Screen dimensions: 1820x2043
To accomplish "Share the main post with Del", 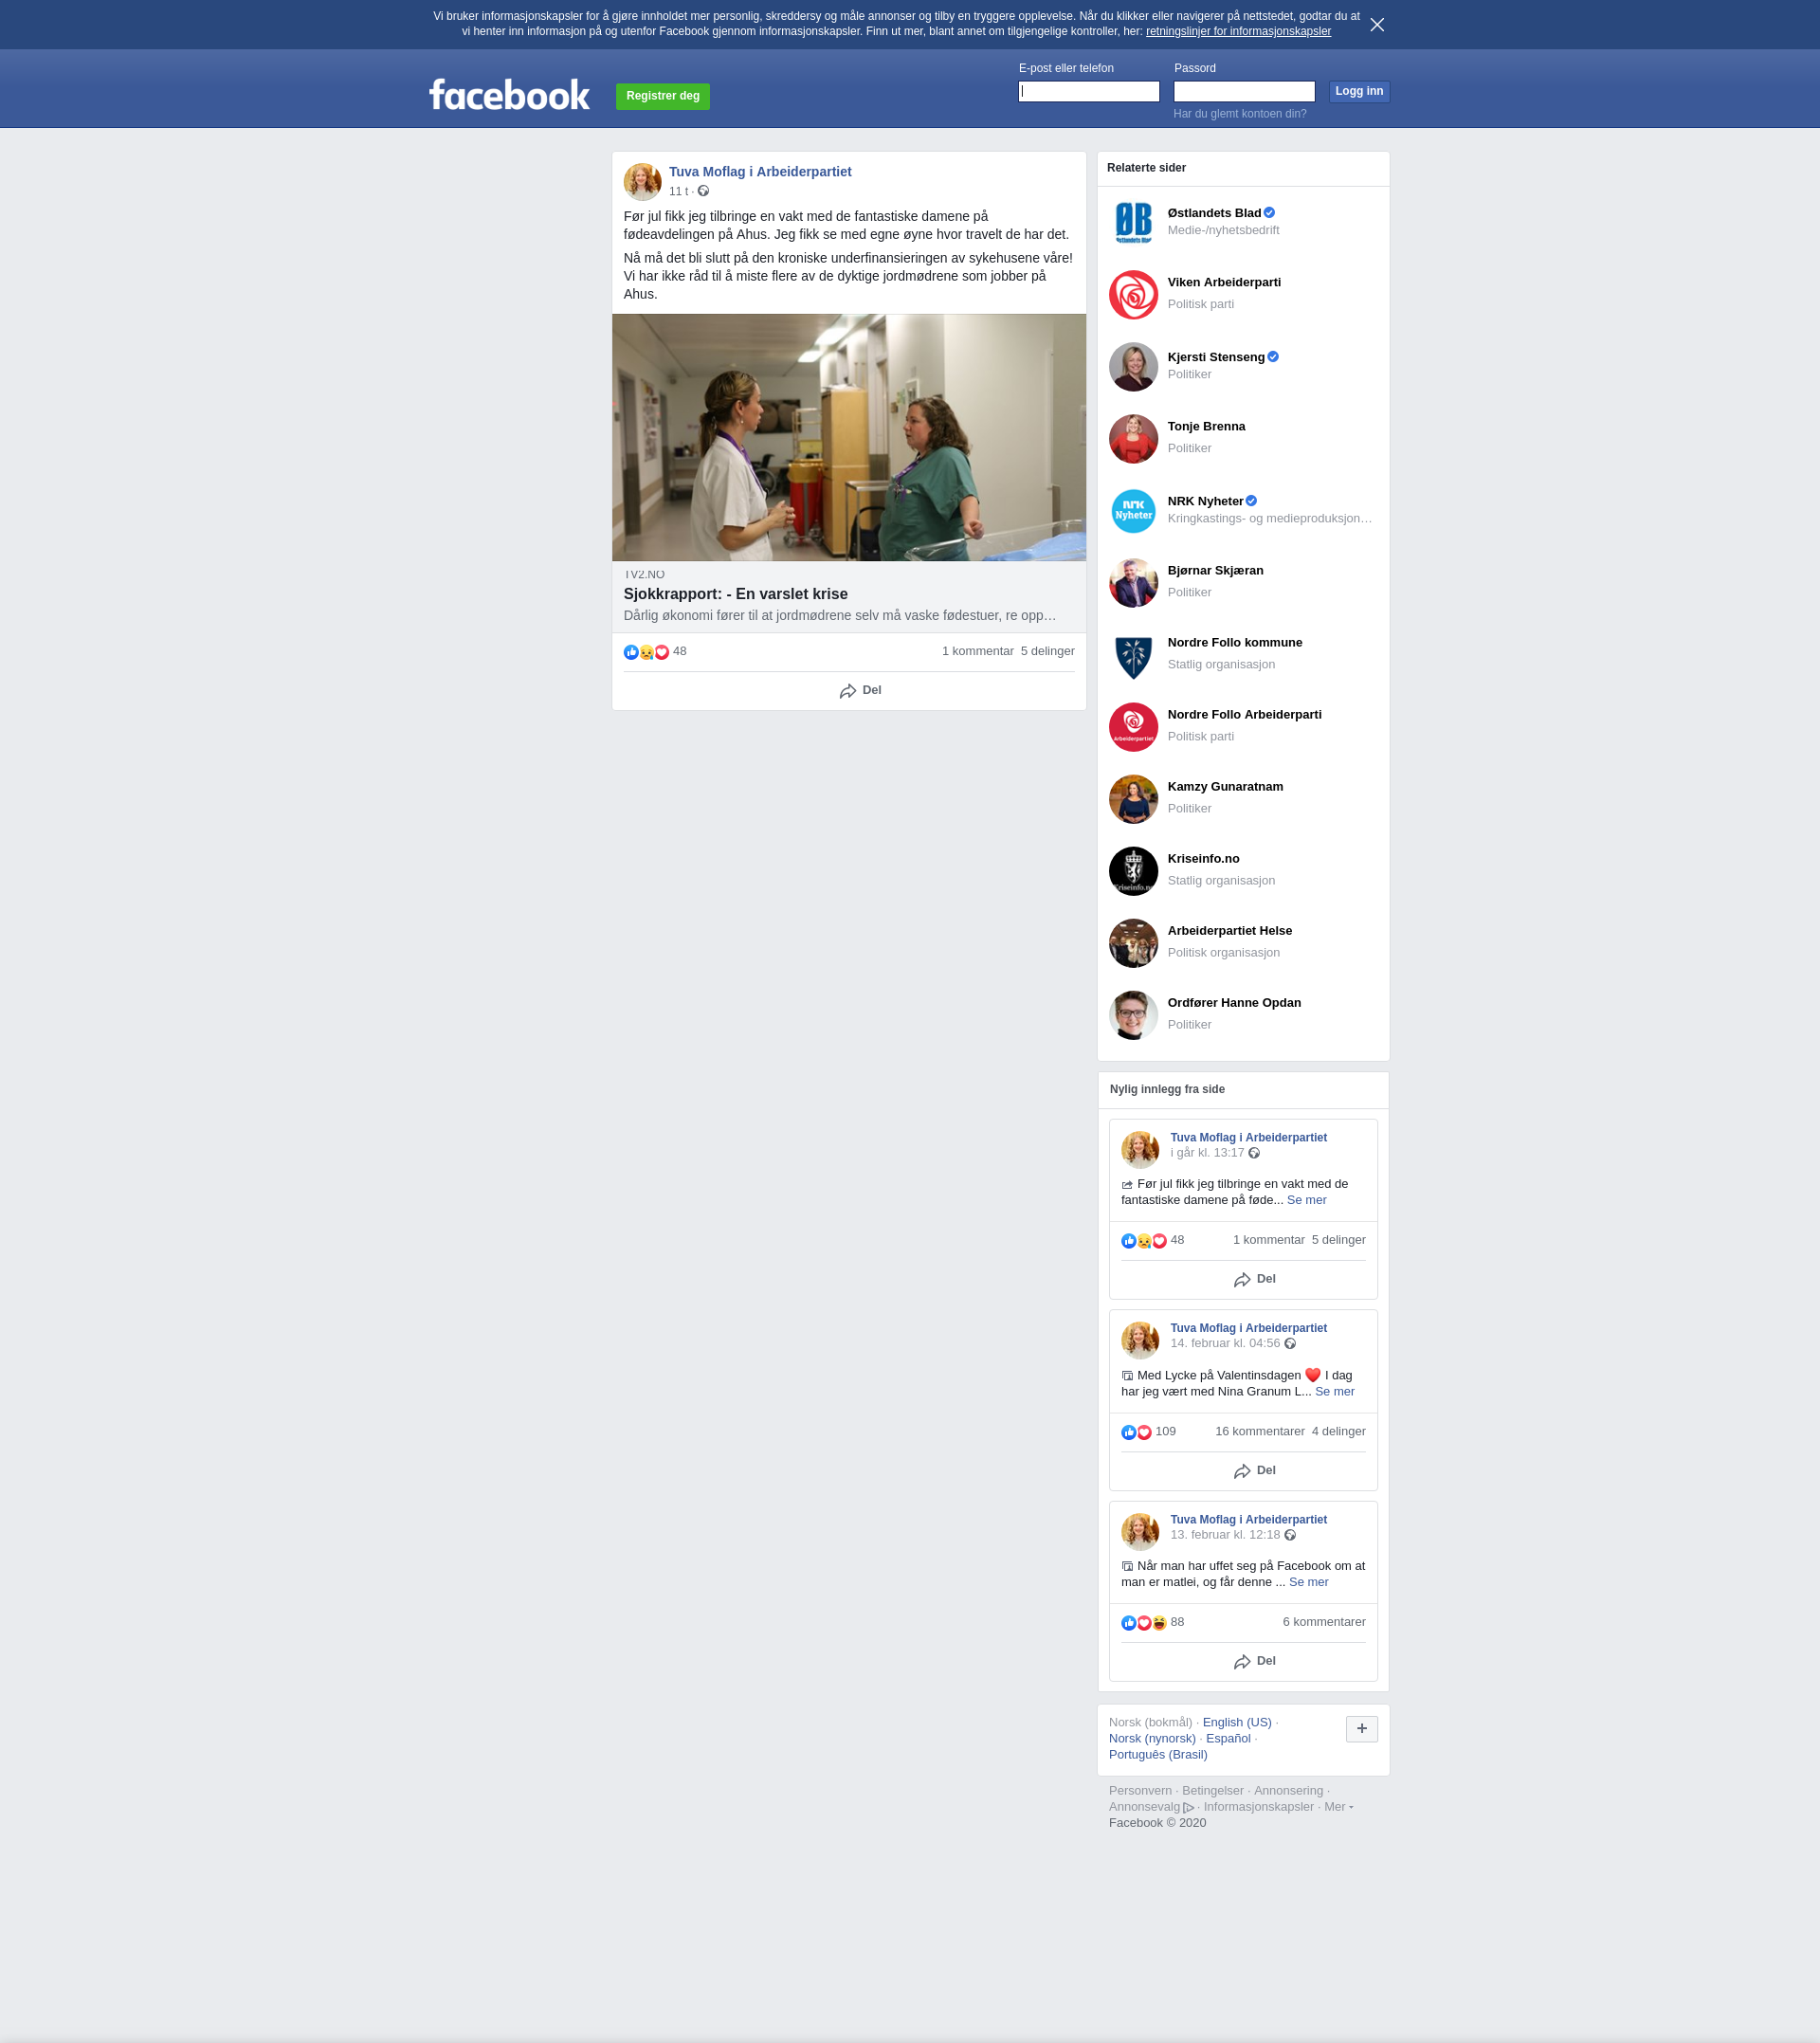I will pyautogui.click(x=860, y=691).
